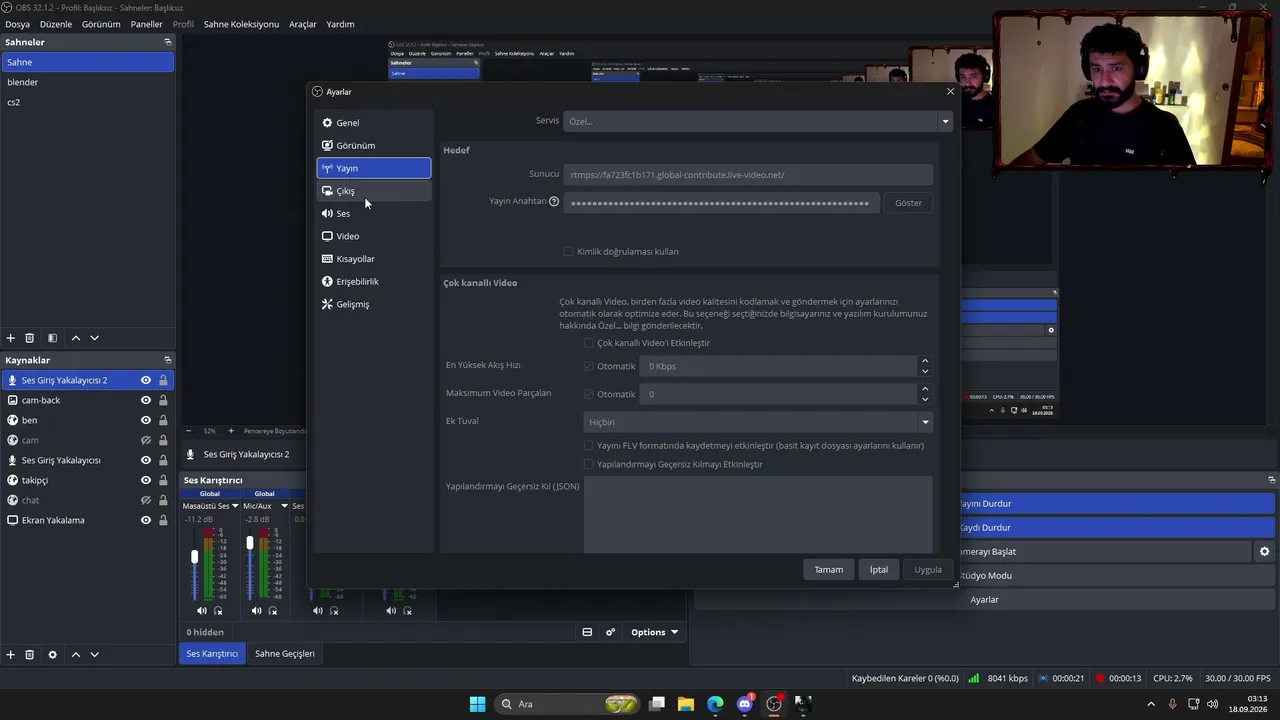Open the Video settings category
This screenshot has height=720, width=1280.
pyautogui.click(x=373, y=236)
